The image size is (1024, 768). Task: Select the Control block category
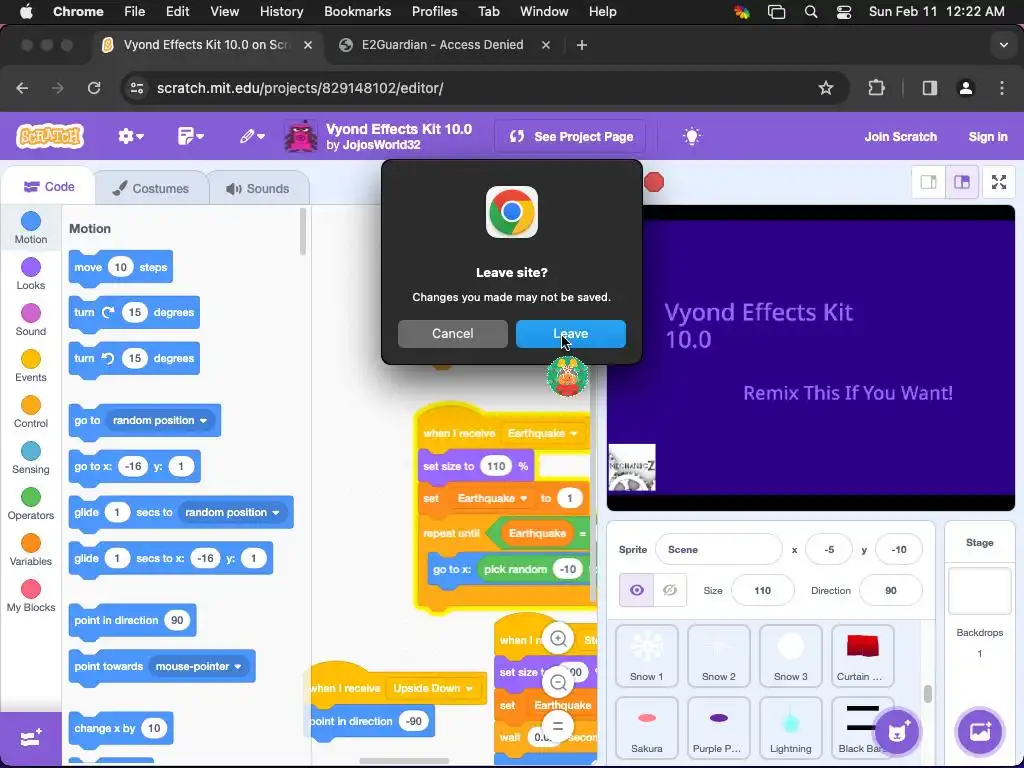(31, 411)
